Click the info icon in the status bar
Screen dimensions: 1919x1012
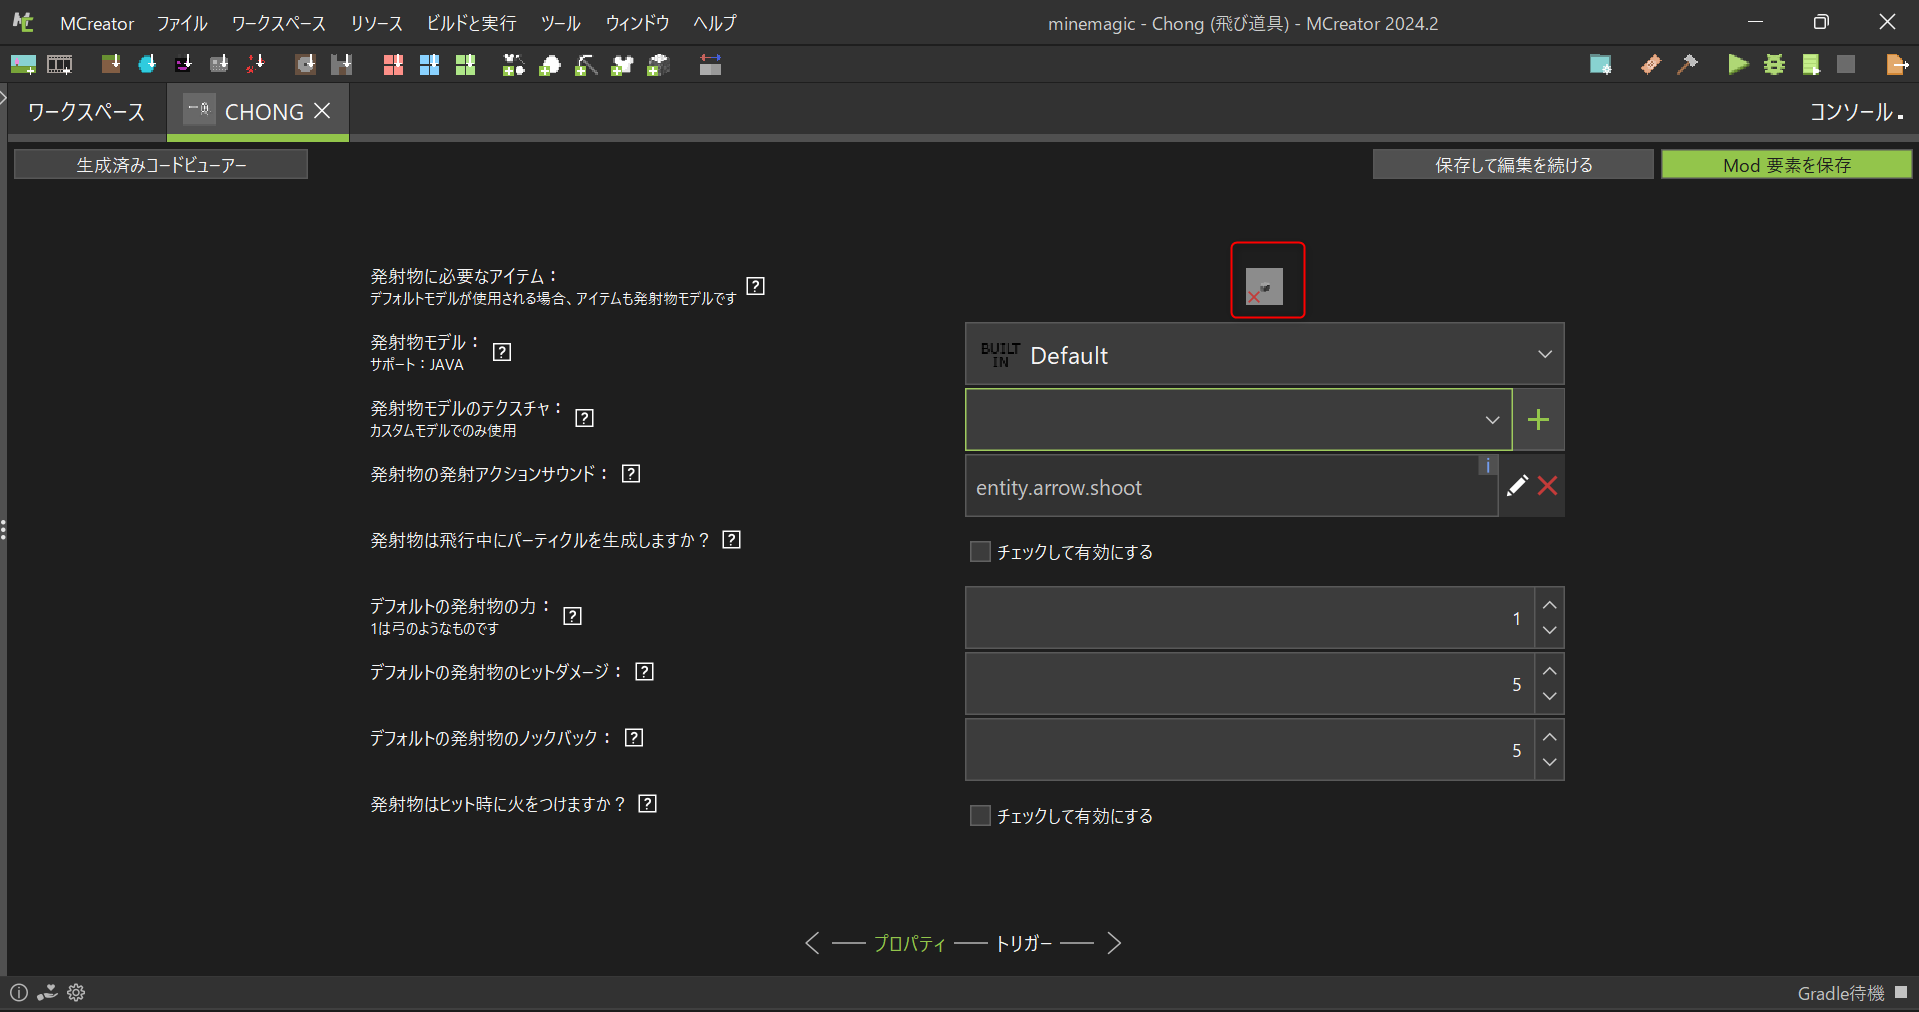19,993
